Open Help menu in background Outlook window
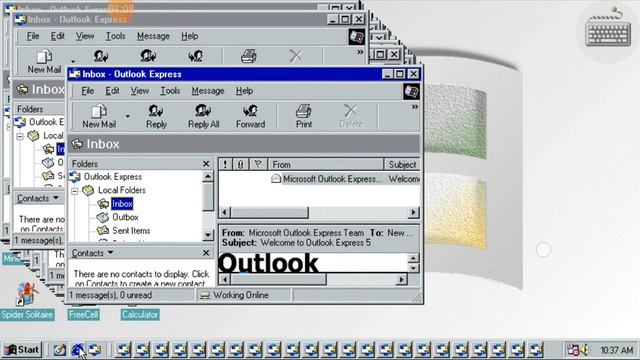The height and width of the screenshot is (360, 640). (x=189, y=36)
